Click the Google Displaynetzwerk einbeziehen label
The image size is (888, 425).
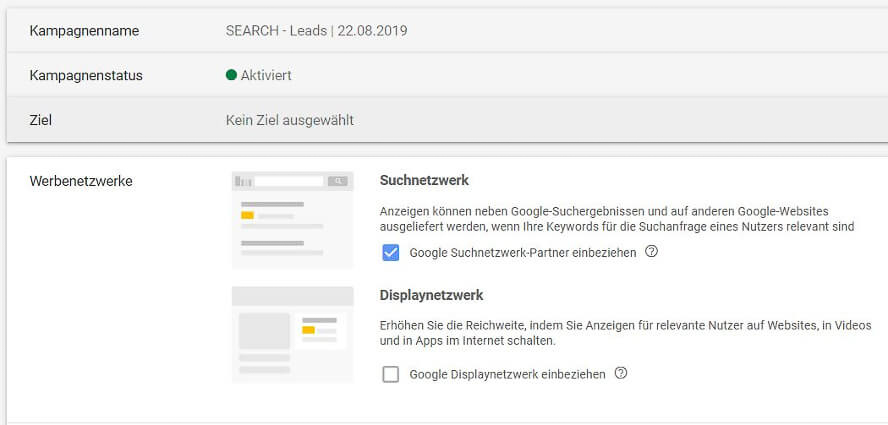pos(507,375)
